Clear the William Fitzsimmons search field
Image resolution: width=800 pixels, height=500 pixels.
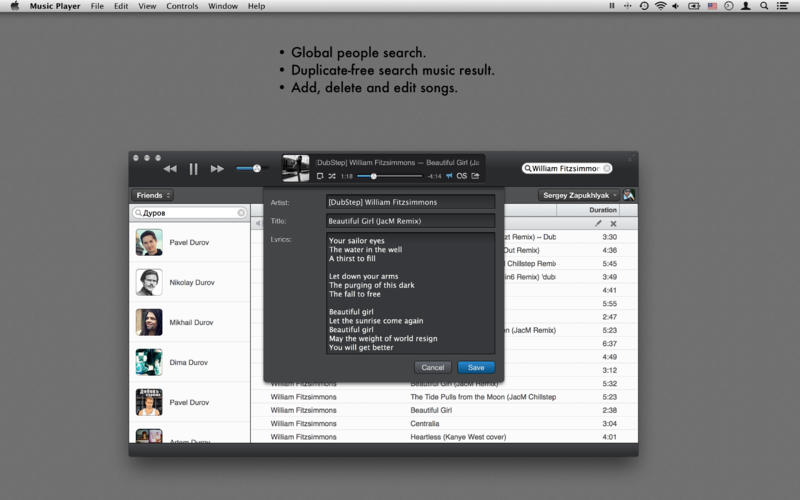pos(607,169)
